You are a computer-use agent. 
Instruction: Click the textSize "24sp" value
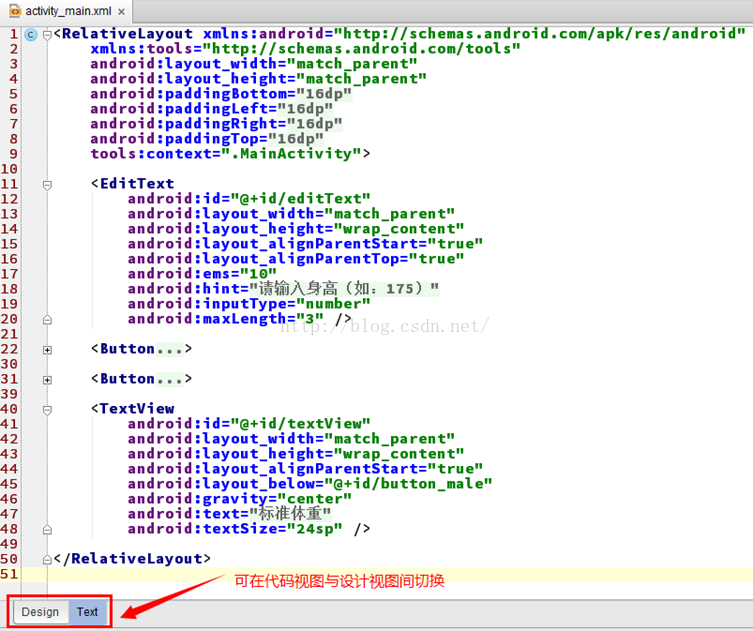coord(315,529)
